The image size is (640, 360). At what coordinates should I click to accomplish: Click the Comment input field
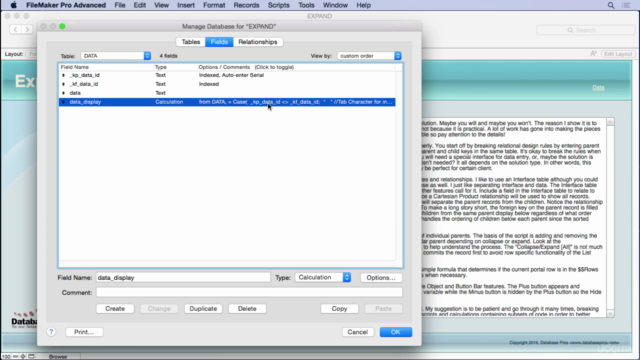[x=249, y=292]
